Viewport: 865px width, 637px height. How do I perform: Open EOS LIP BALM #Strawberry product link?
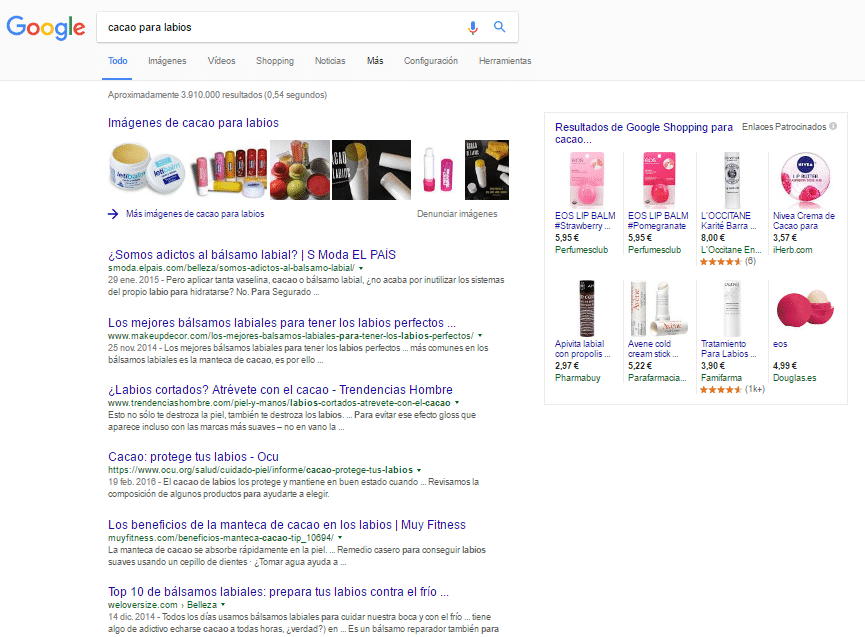click(x=585, y=221)
